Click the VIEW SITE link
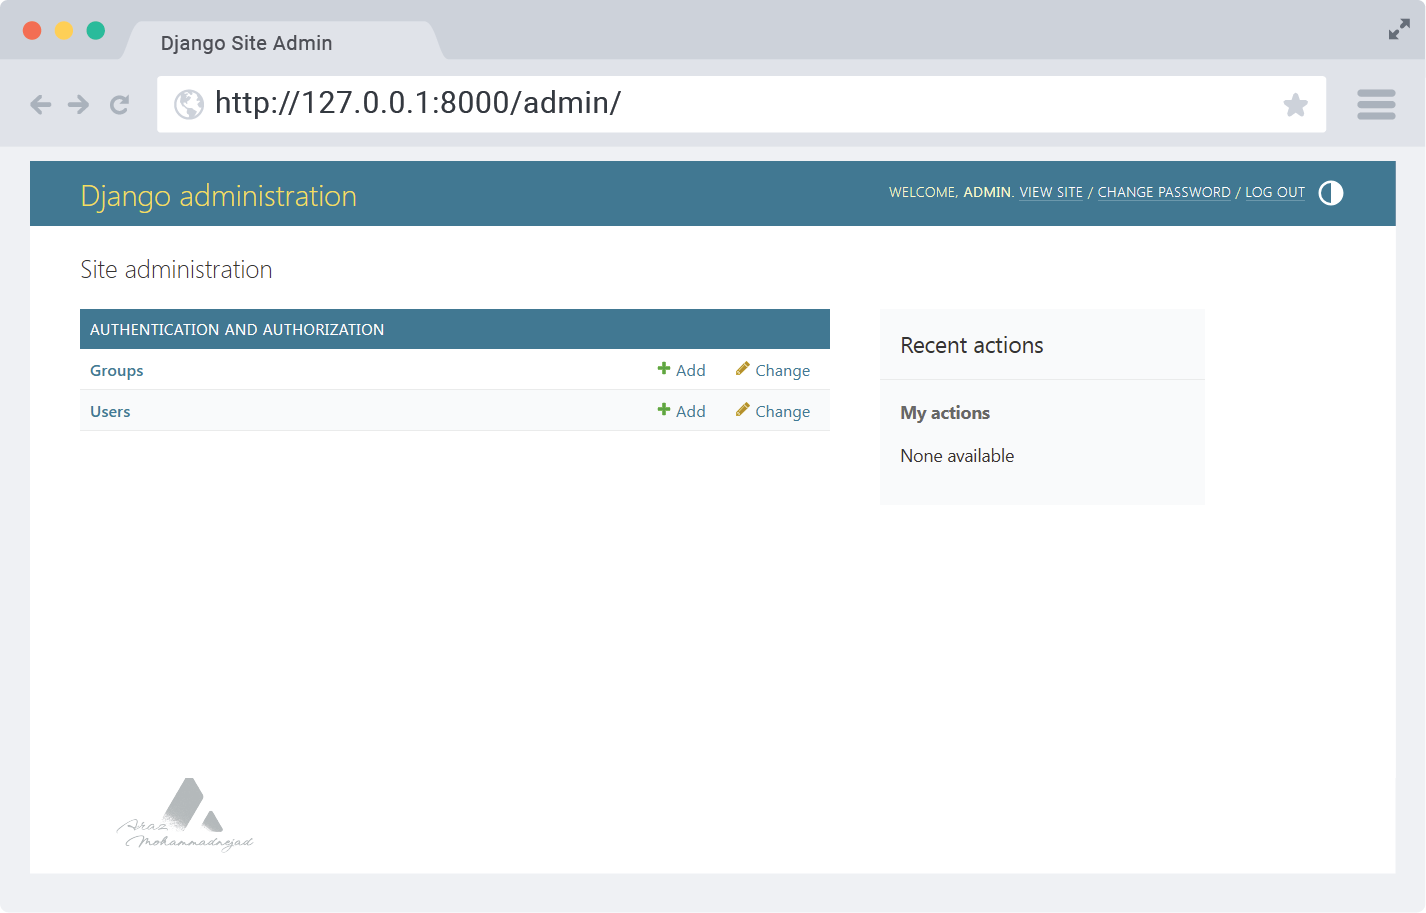The image size is (1426, 913). [x=1051, y=192]
